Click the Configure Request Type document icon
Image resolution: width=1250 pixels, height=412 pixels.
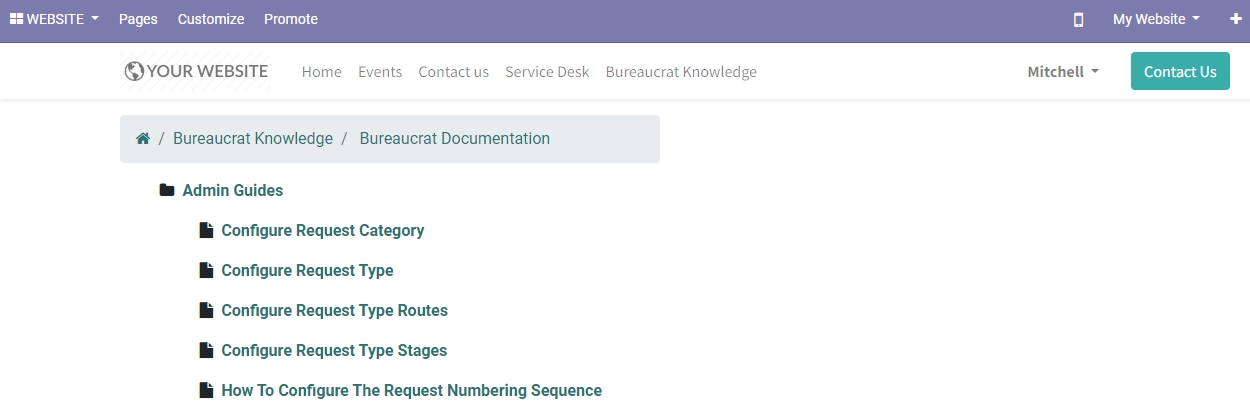pyautogui.click(x=207, y=270)
